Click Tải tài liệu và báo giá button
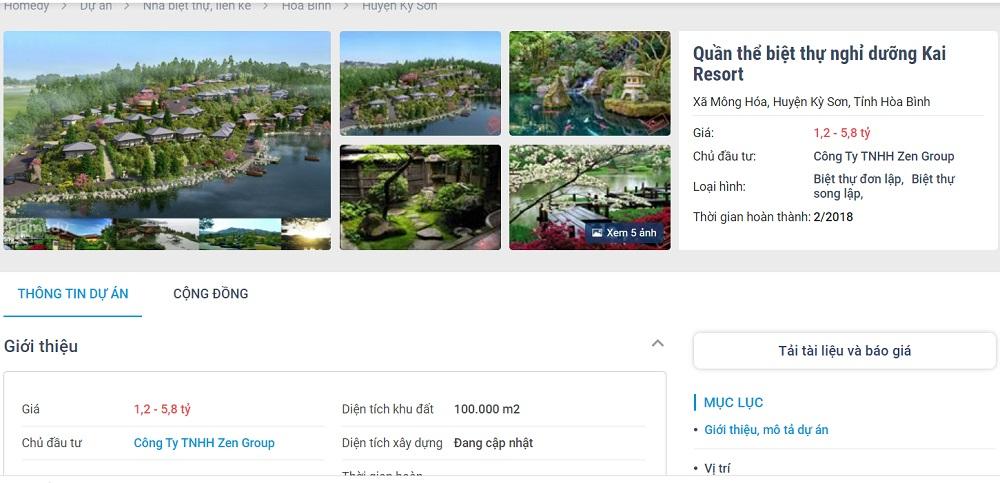 click(x=844, y=351)
